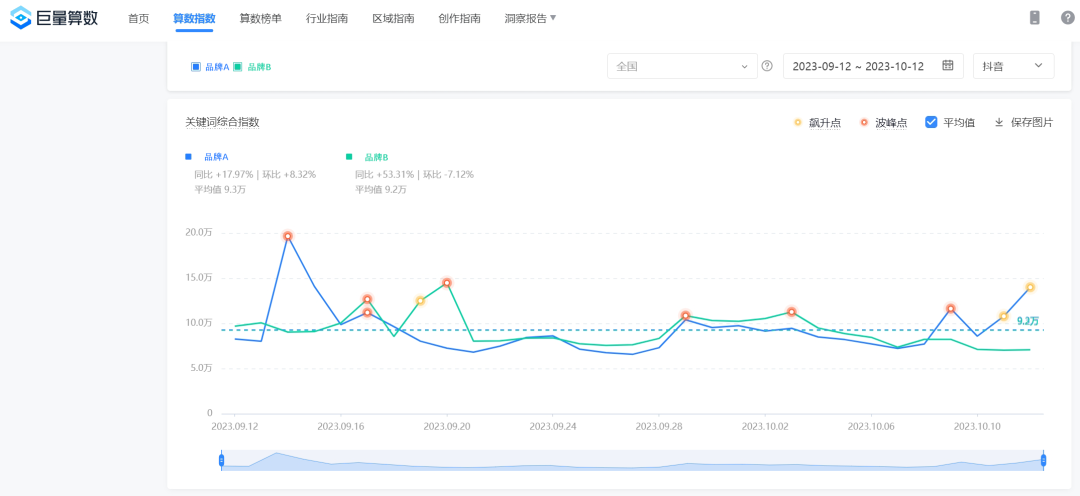Click the 关键词综合指数 heading
Viewport: 1080px width, 496px height.
coord(222,122)
